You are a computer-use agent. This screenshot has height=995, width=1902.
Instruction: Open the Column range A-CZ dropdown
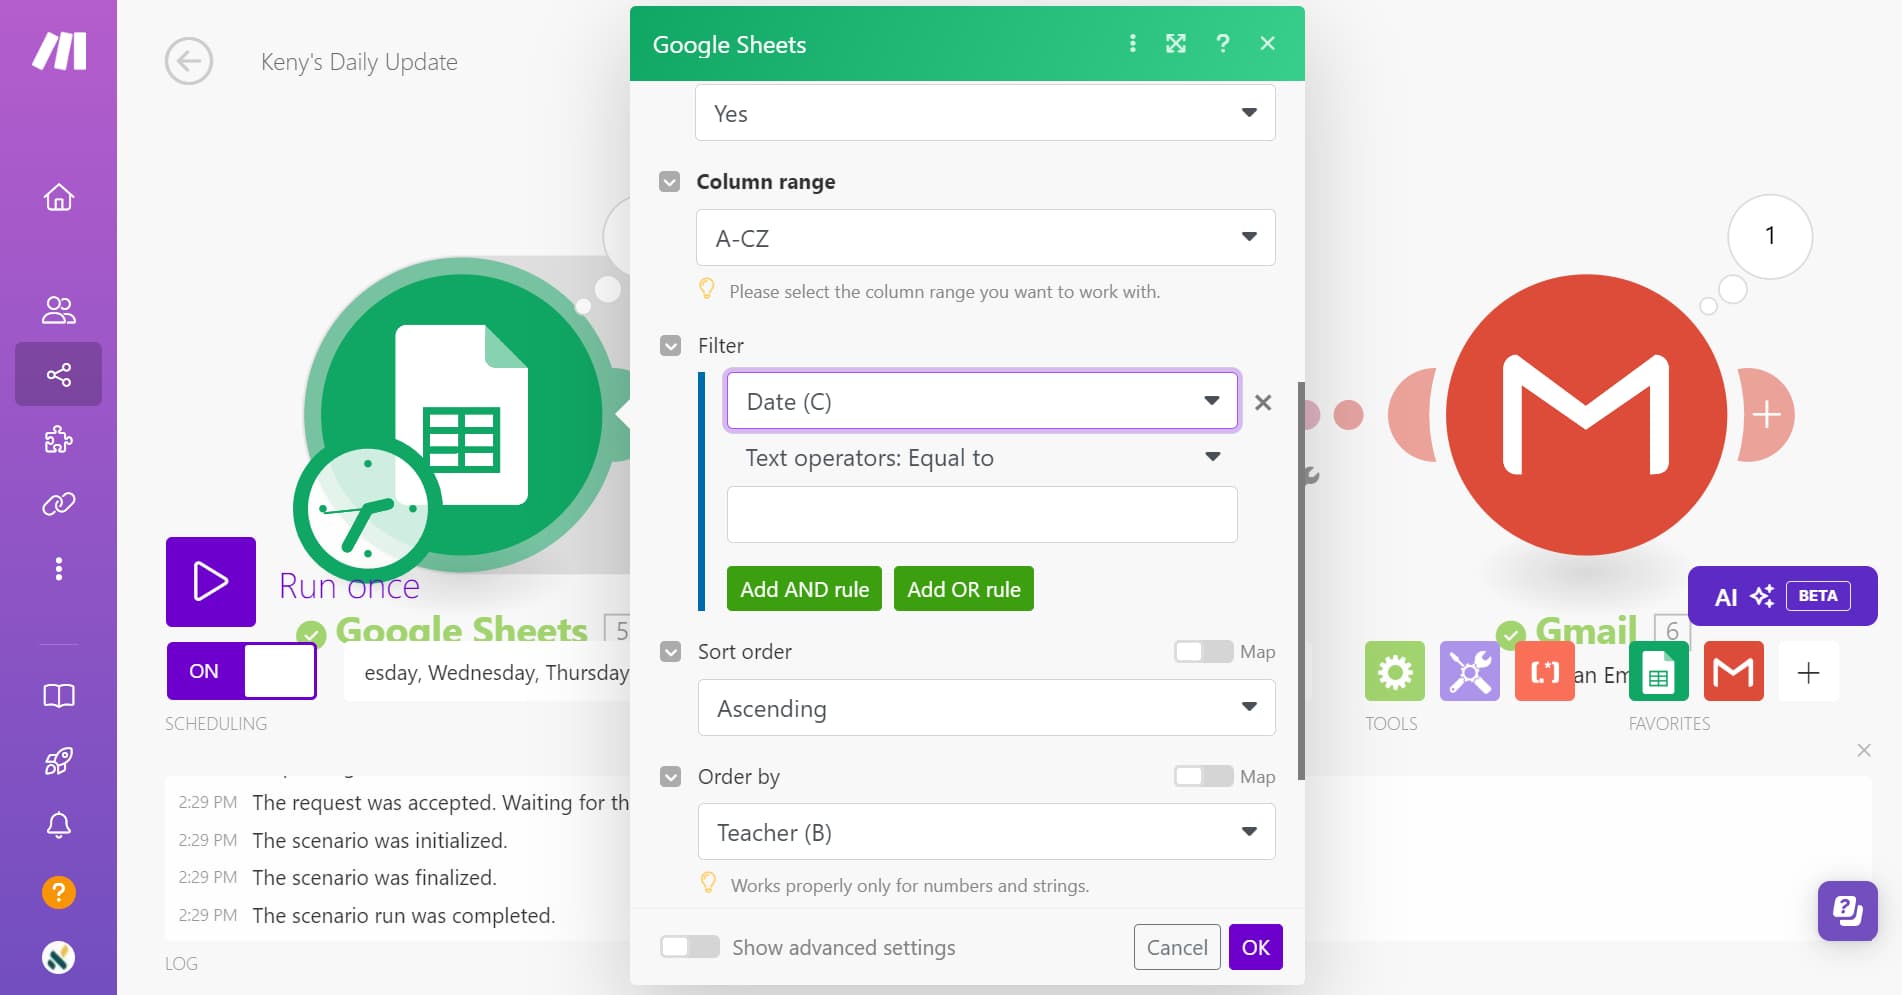coord(985,238)
